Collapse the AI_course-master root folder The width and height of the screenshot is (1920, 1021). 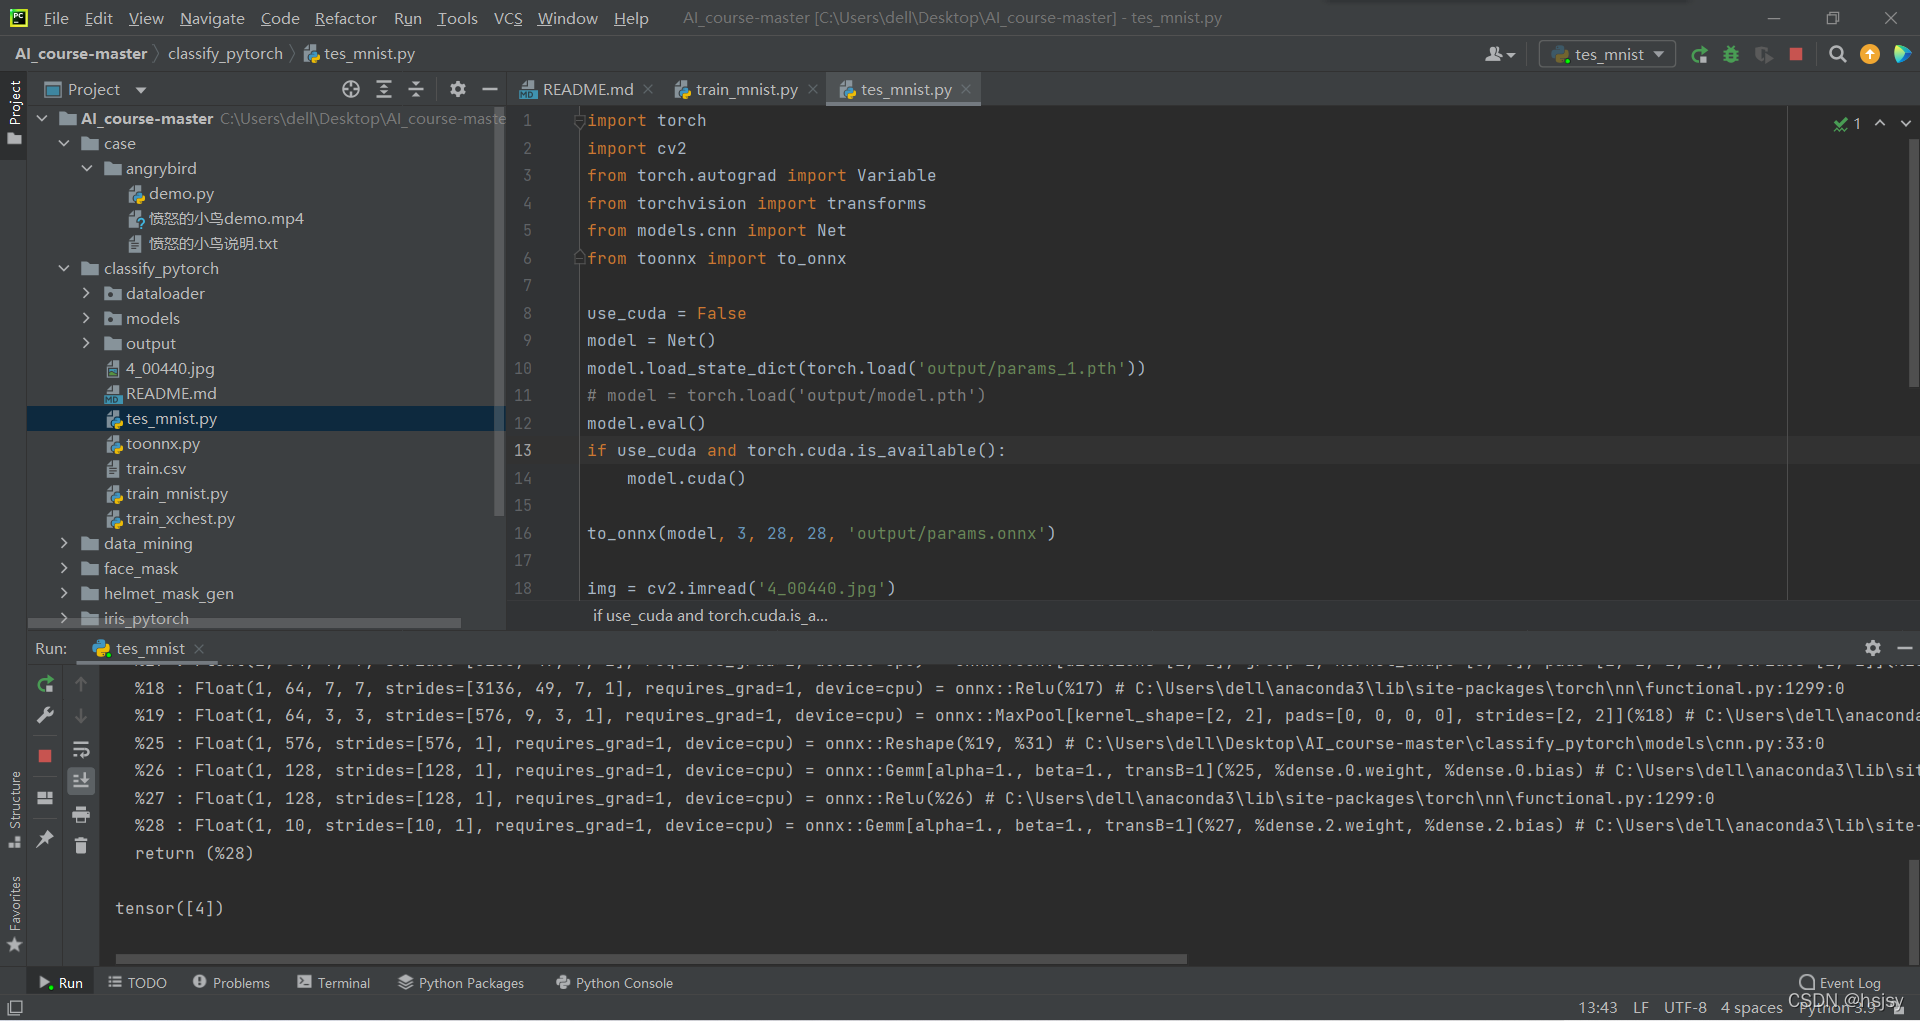(x=42, y=118)
